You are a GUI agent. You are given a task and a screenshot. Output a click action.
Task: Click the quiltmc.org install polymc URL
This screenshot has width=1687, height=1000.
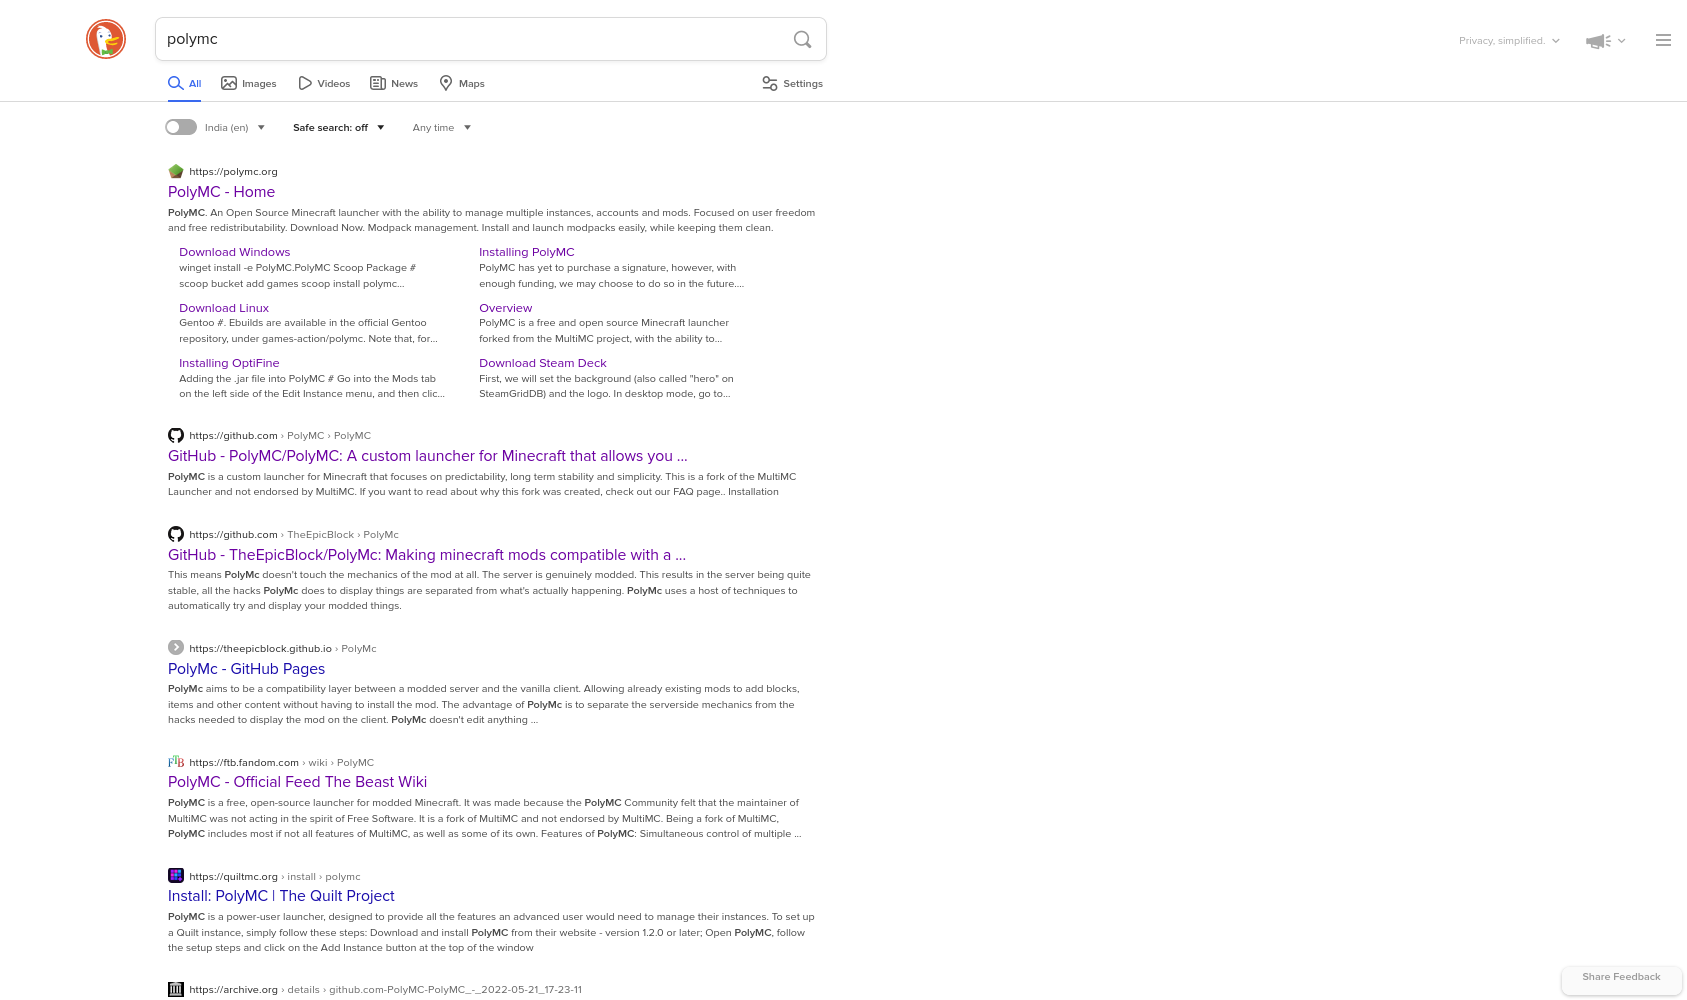[x=274, y=877]
